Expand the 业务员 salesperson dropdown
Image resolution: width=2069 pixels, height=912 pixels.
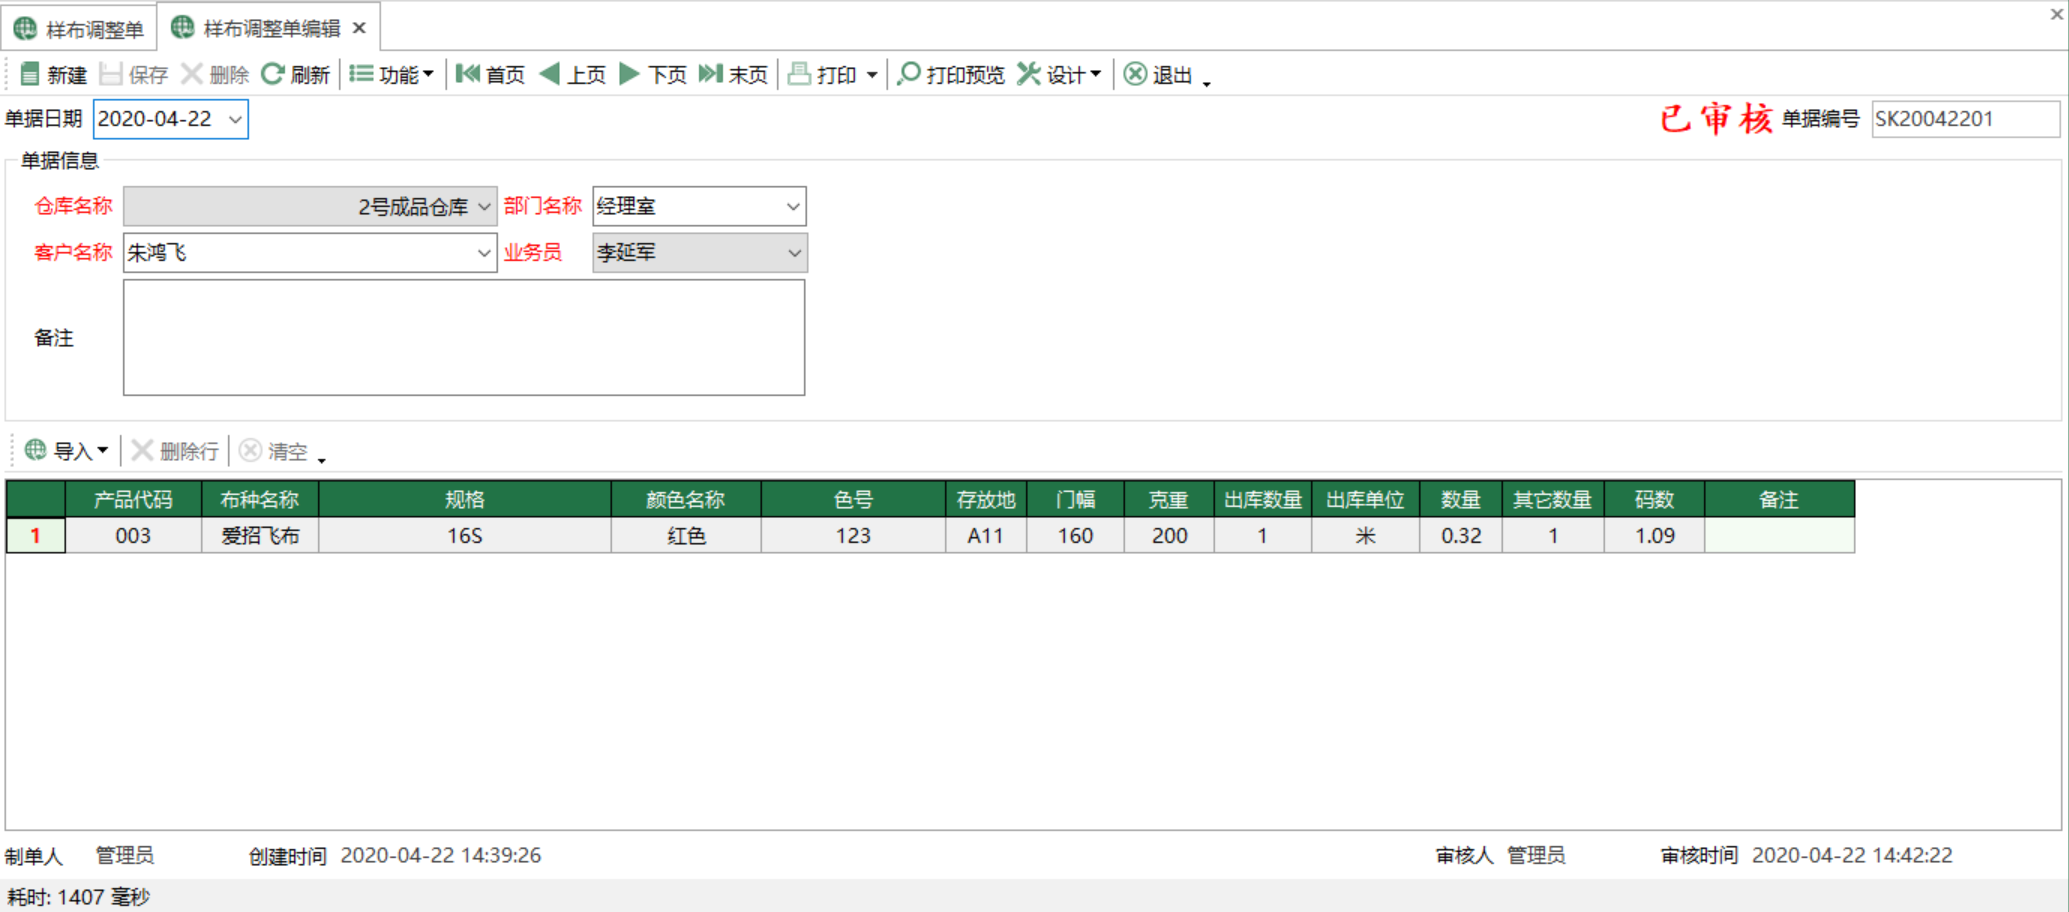(x=794, y=253)
